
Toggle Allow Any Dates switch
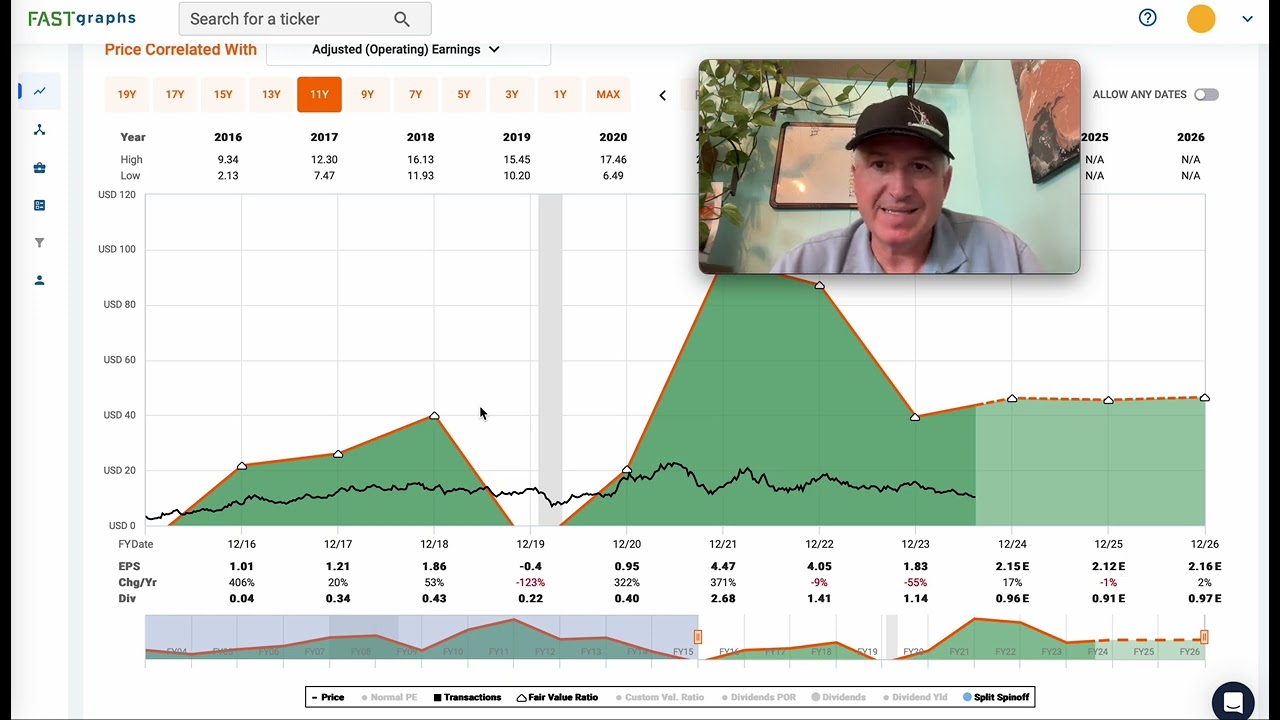[1206, 95]
